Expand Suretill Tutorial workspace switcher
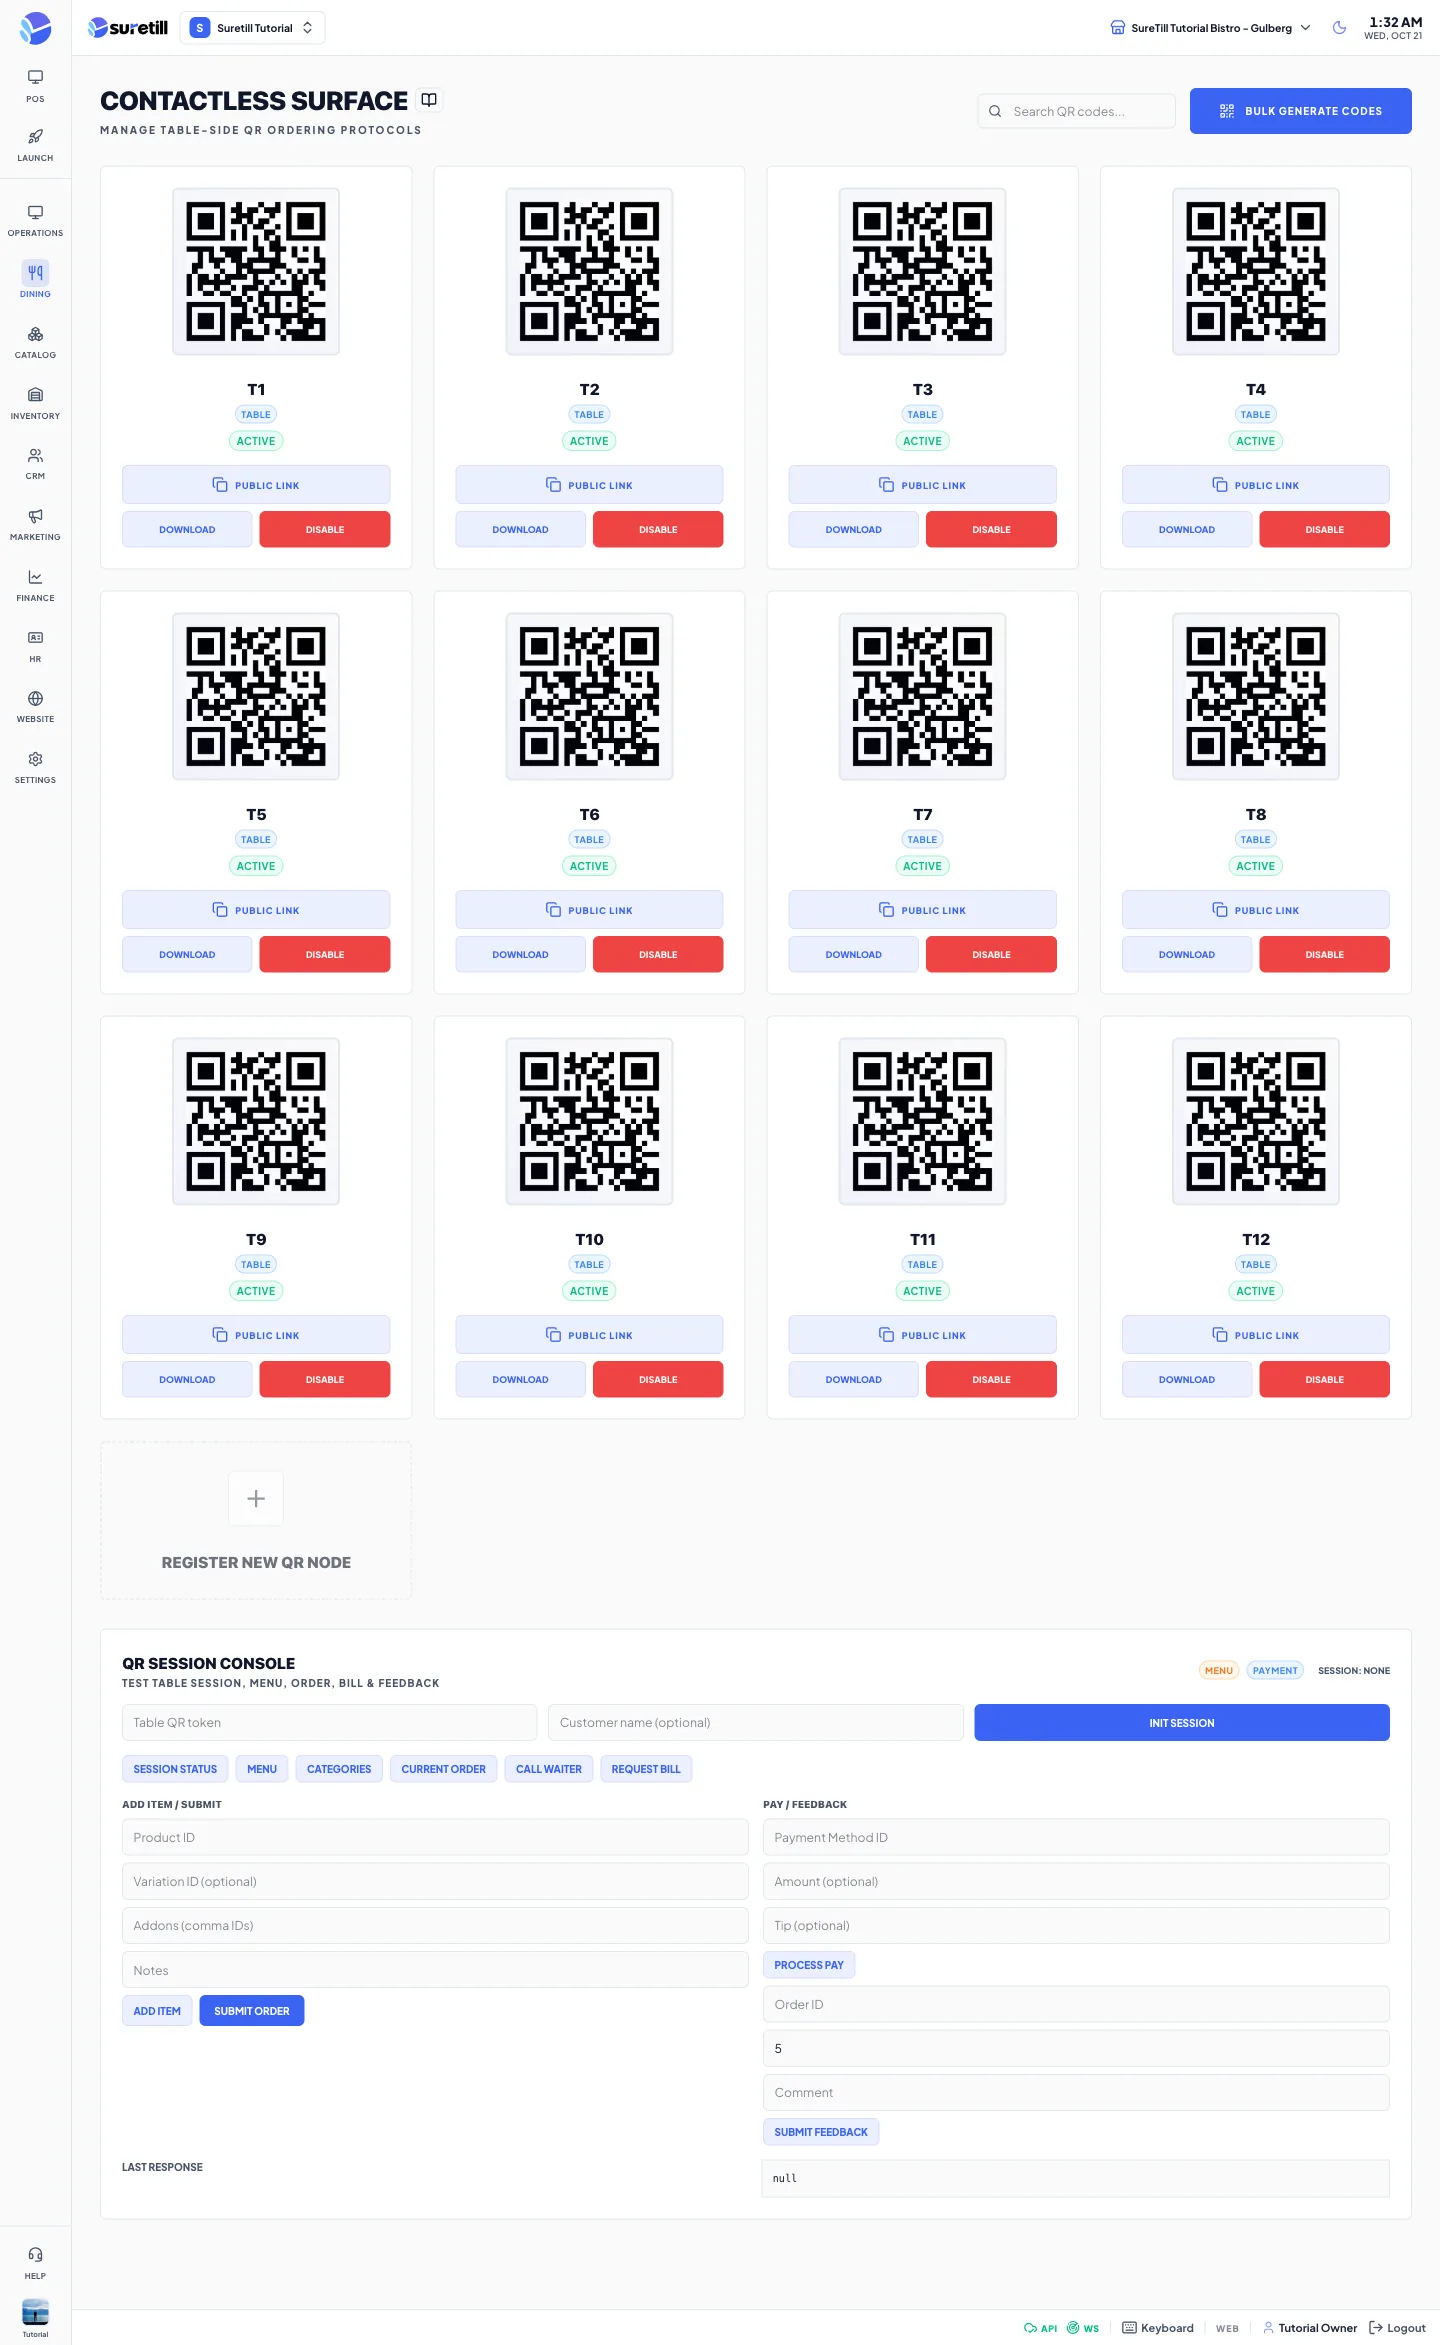Screen dimensions: 1440x2345 252,28
